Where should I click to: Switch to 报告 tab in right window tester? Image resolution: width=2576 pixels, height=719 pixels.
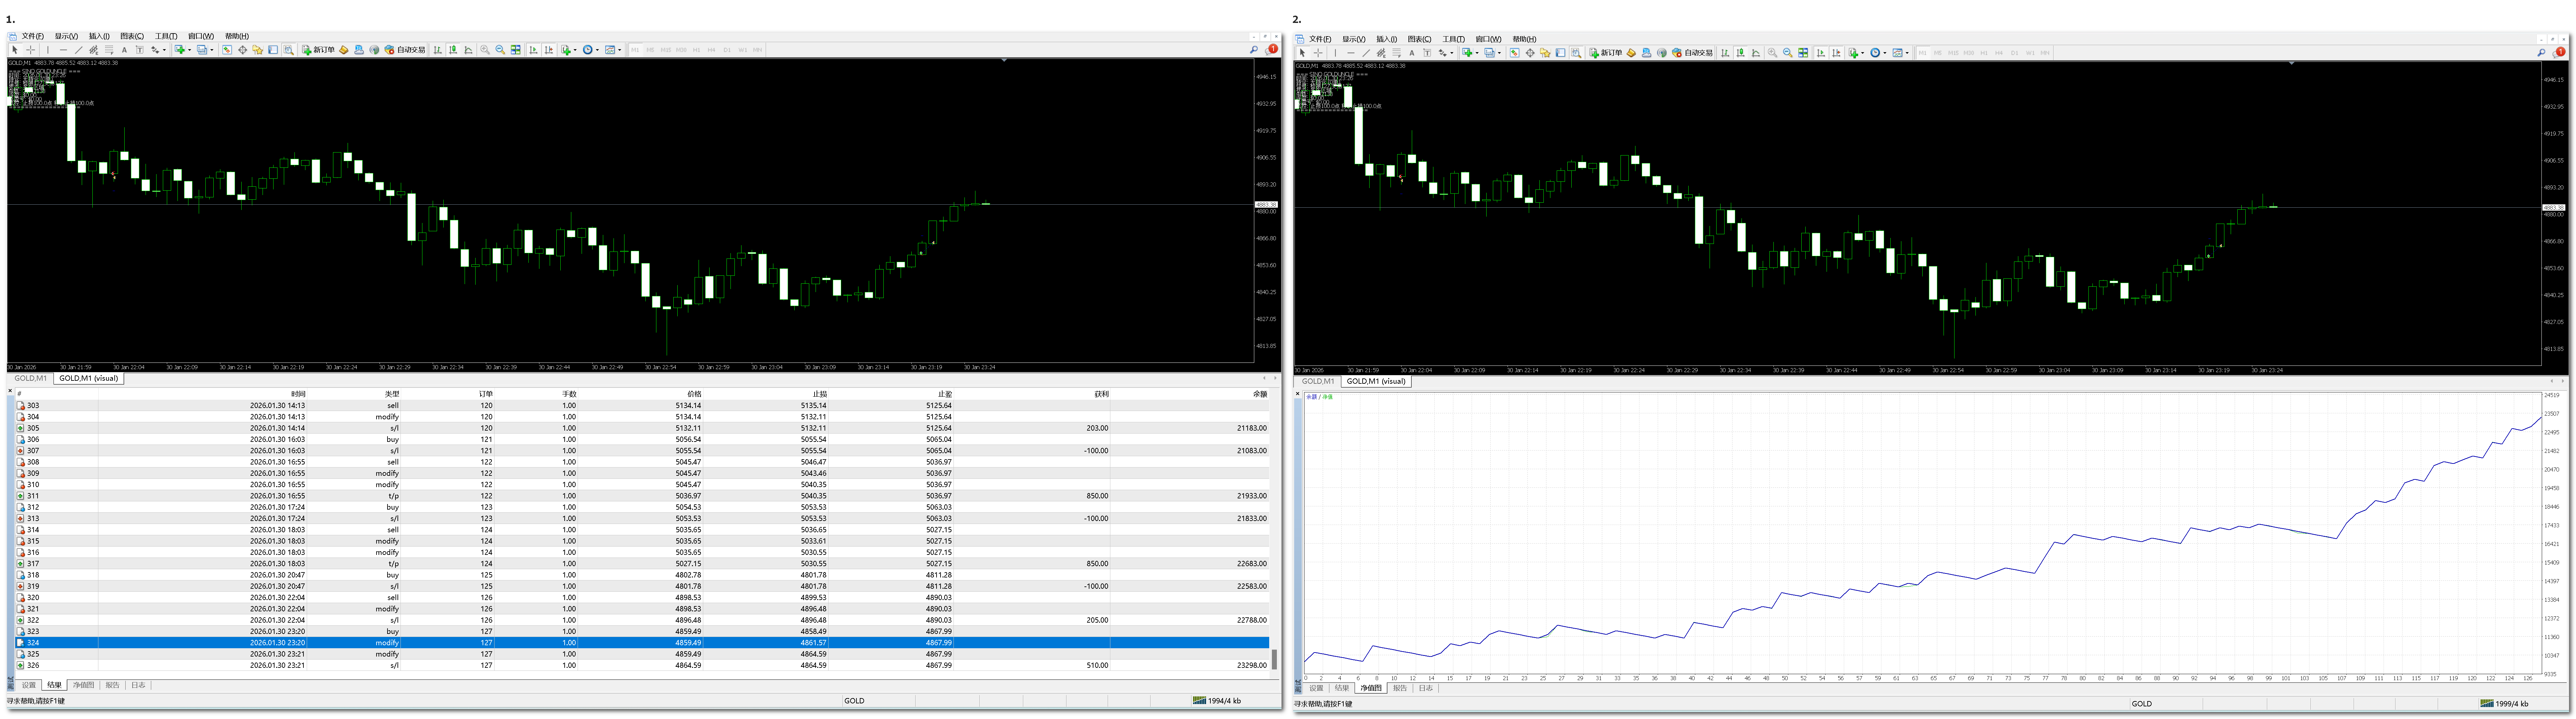coord(1400,688)
